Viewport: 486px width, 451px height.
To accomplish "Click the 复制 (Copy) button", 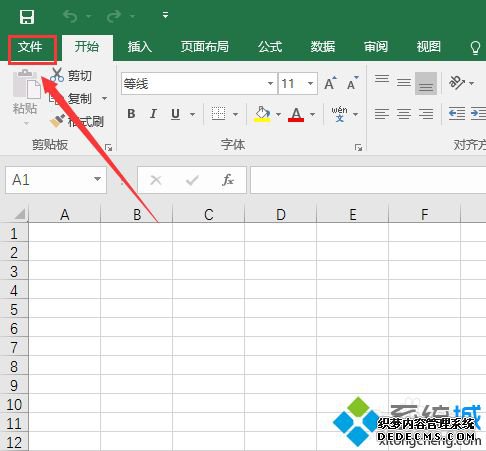I will (x=71, y=99).
